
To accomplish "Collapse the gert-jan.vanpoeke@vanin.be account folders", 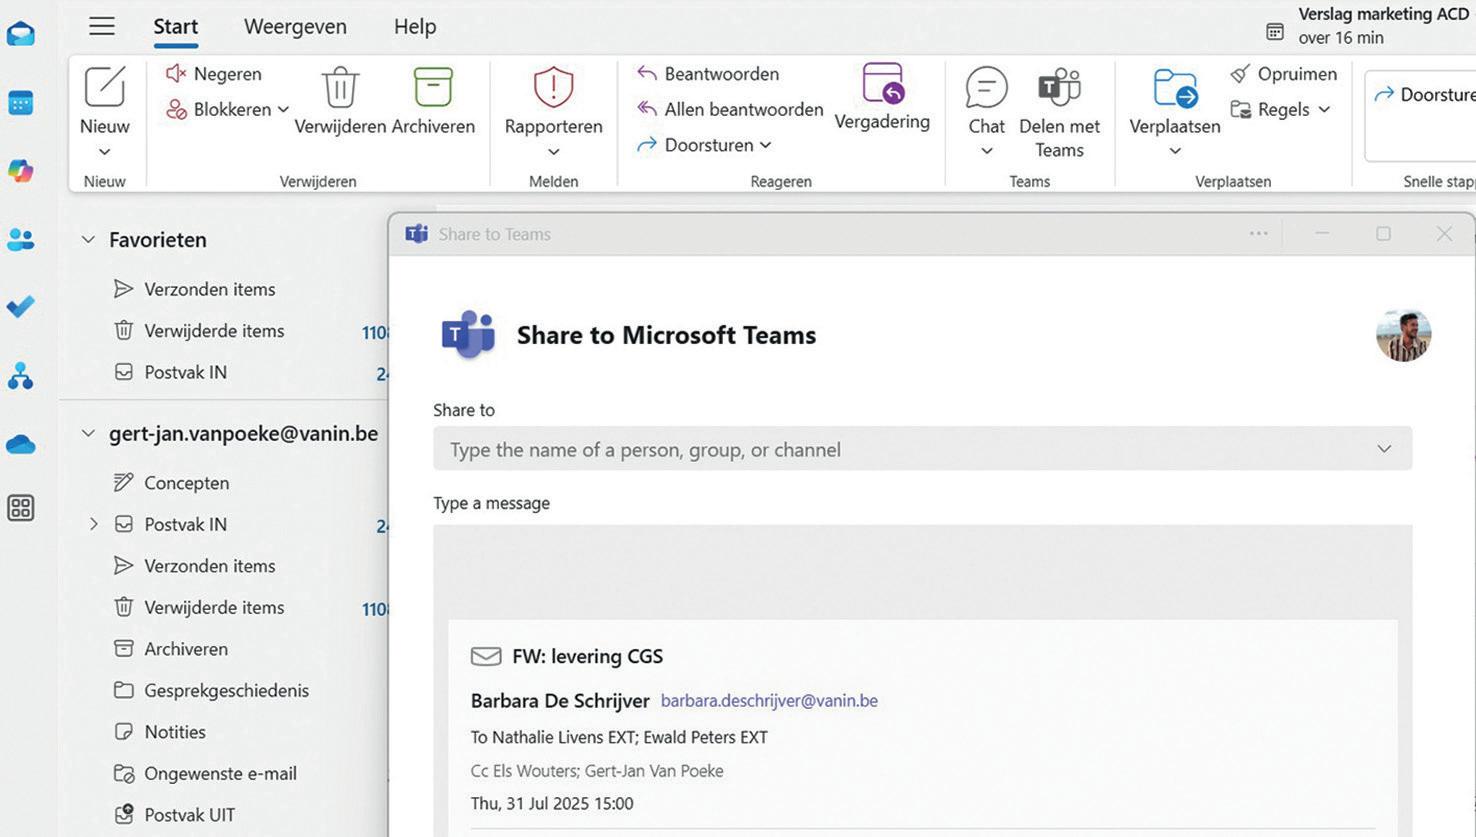I will 88,434.
